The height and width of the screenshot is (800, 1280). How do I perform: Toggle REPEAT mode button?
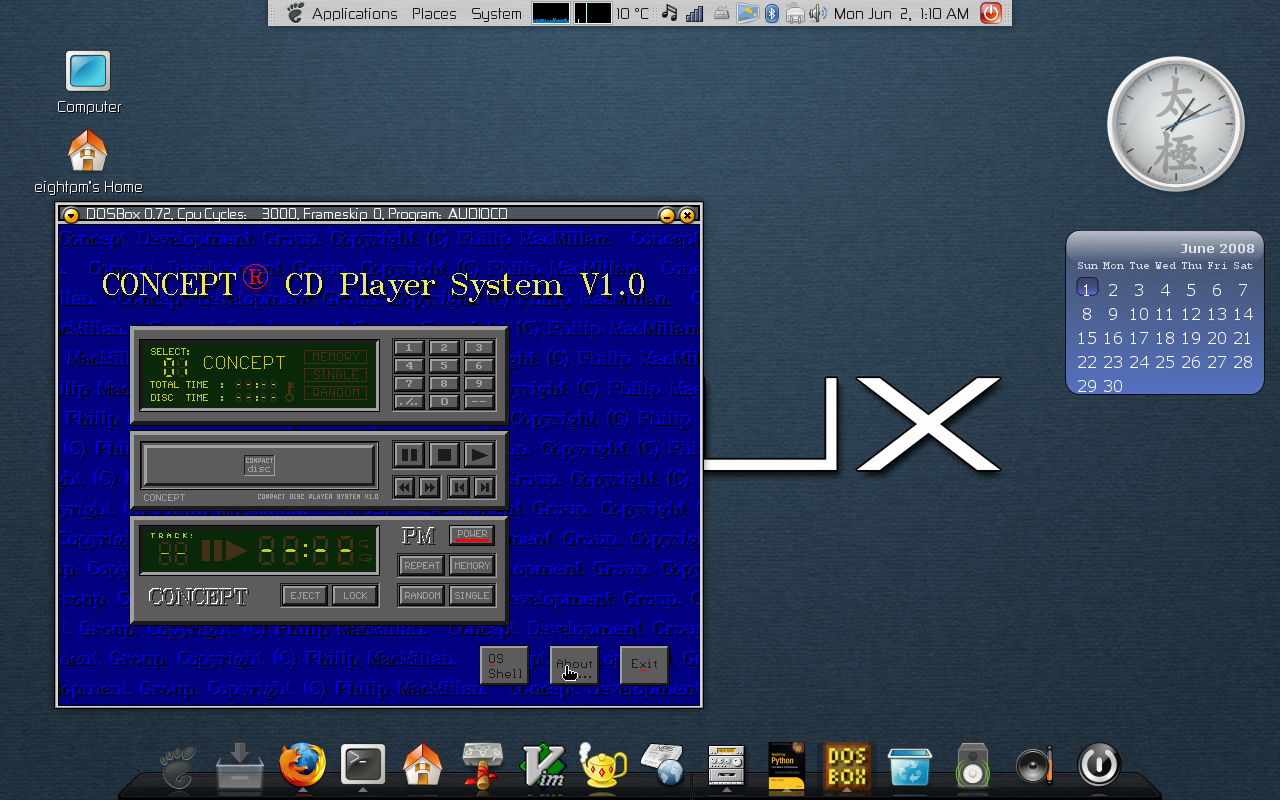pyautogui.click(x=422, y=565)
